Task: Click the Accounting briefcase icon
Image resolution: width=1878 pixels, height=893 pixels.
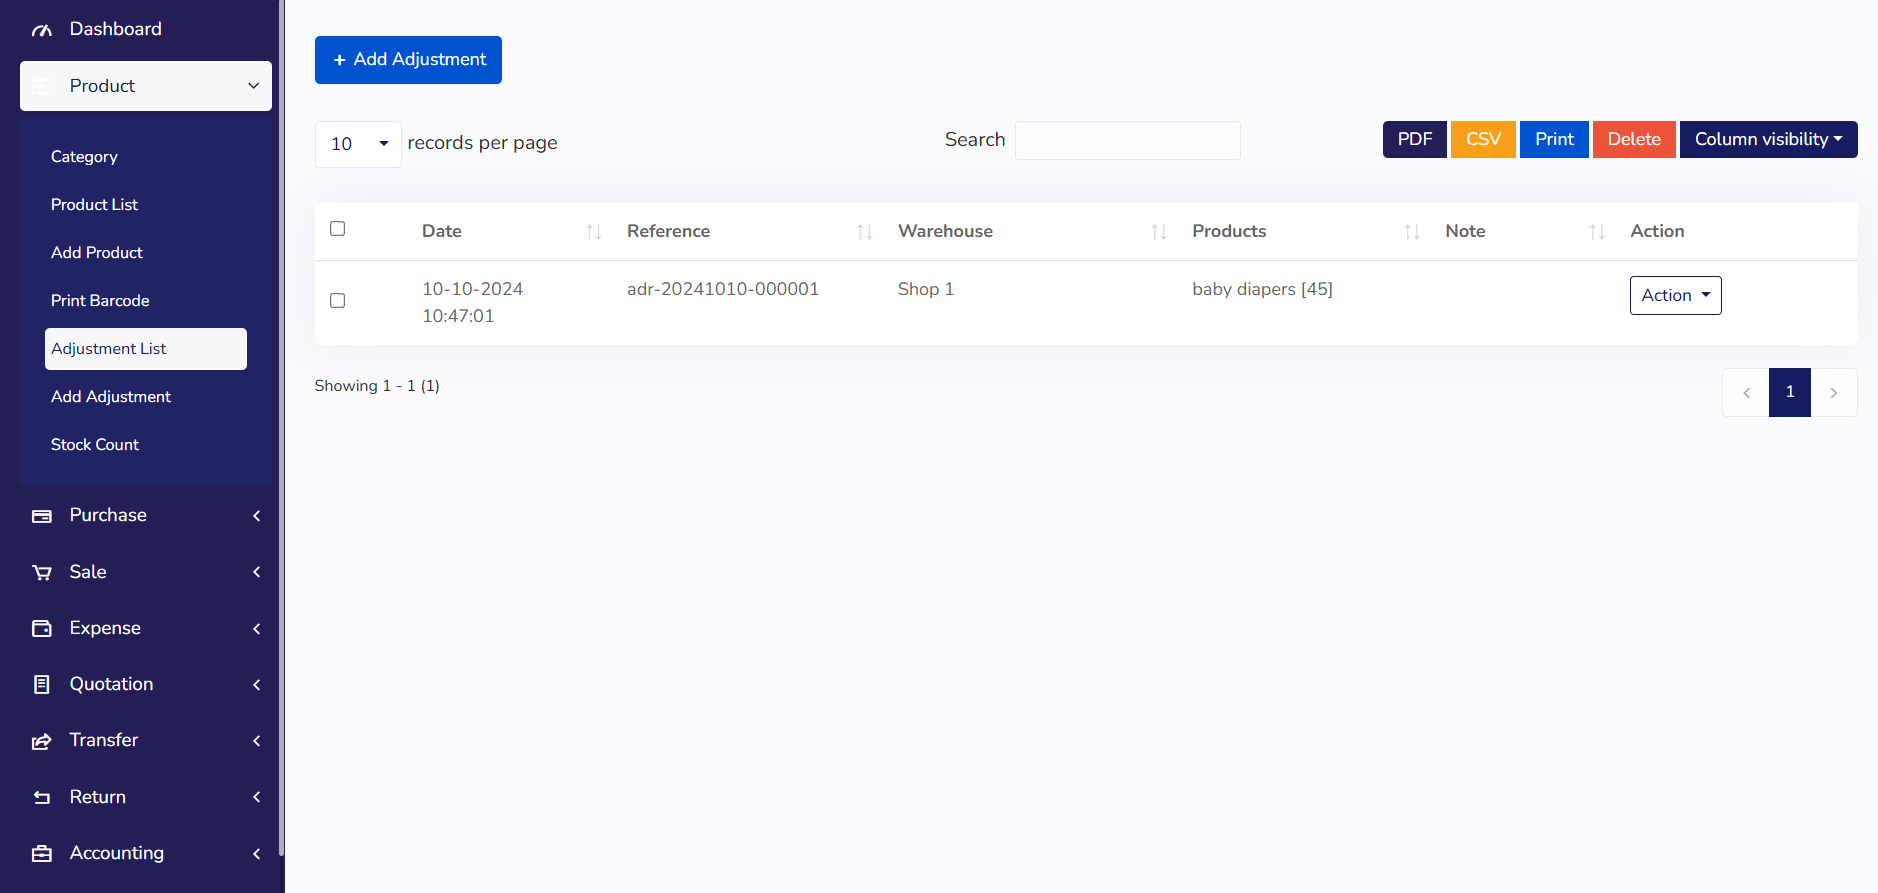Action: [x=41, y=854]
